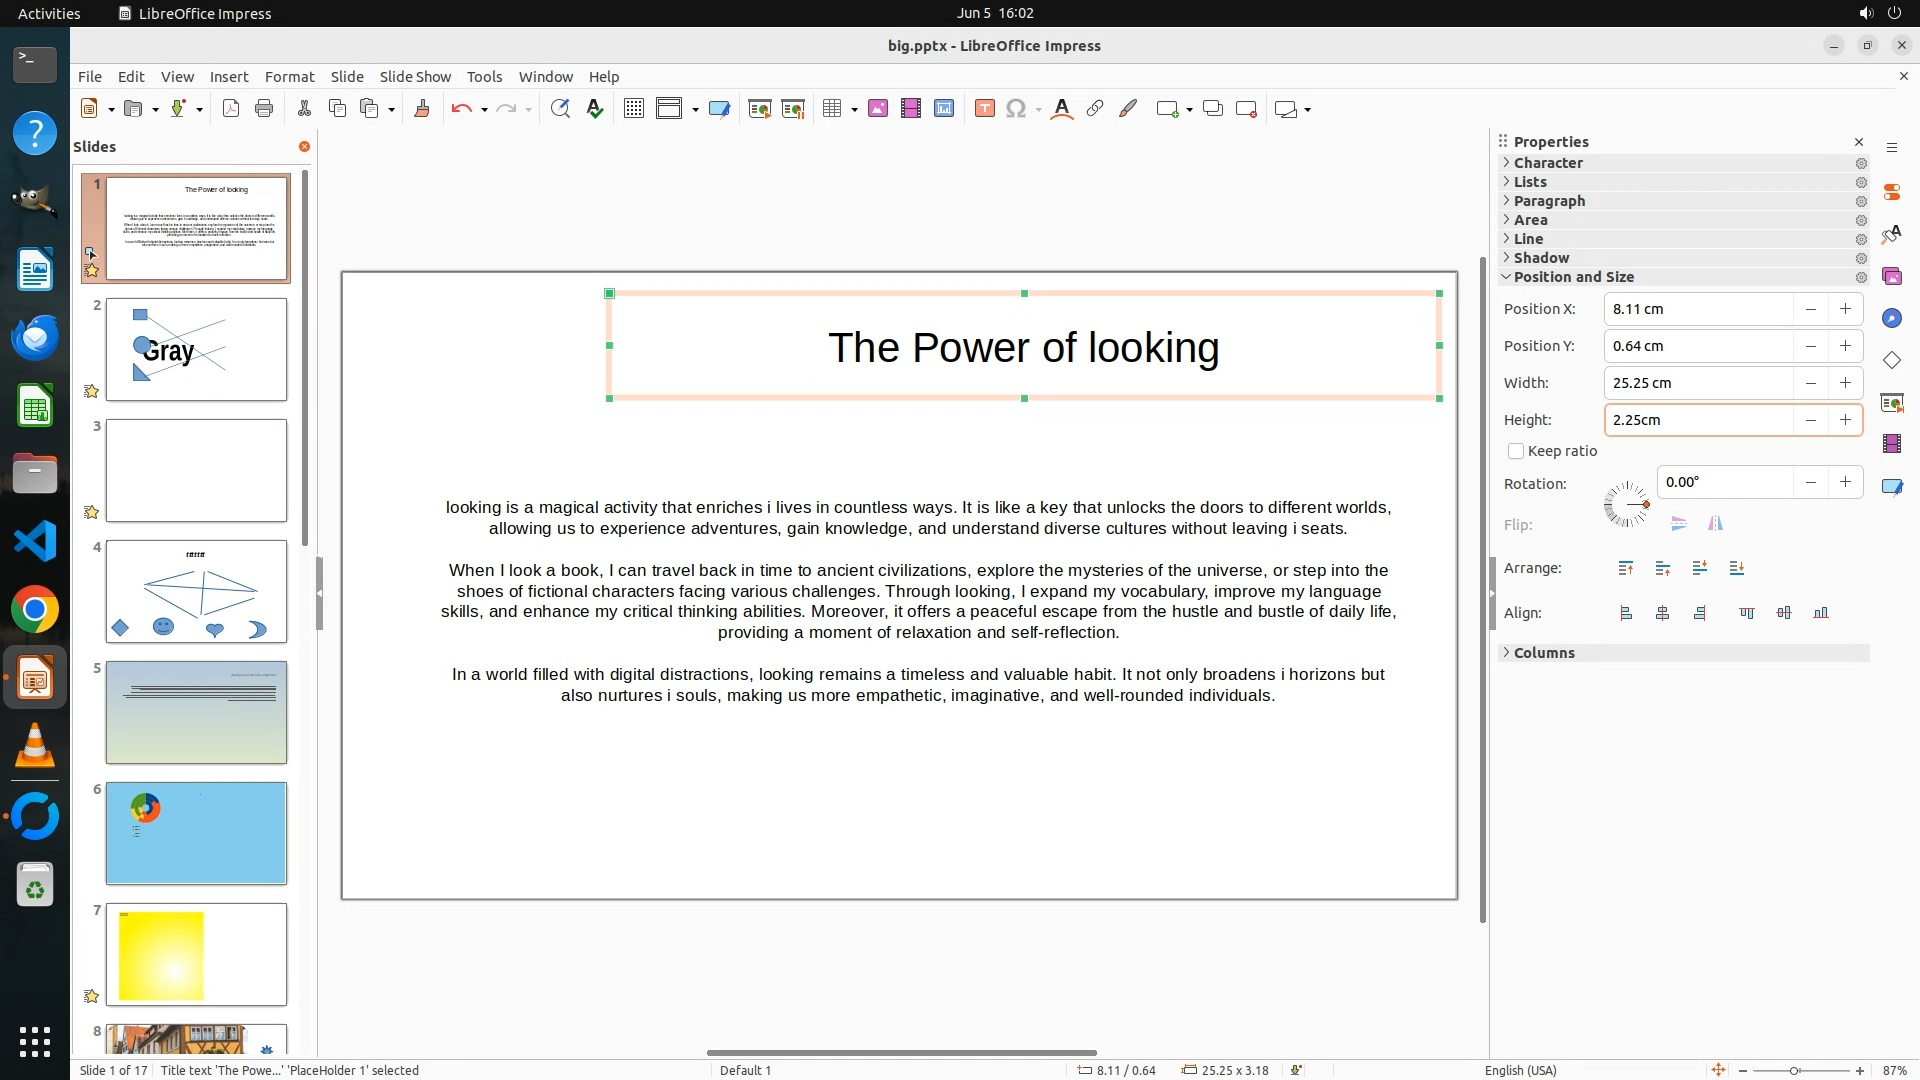
Task: Click the Insert Hyperlink icon
Action: coord(1095,109)
